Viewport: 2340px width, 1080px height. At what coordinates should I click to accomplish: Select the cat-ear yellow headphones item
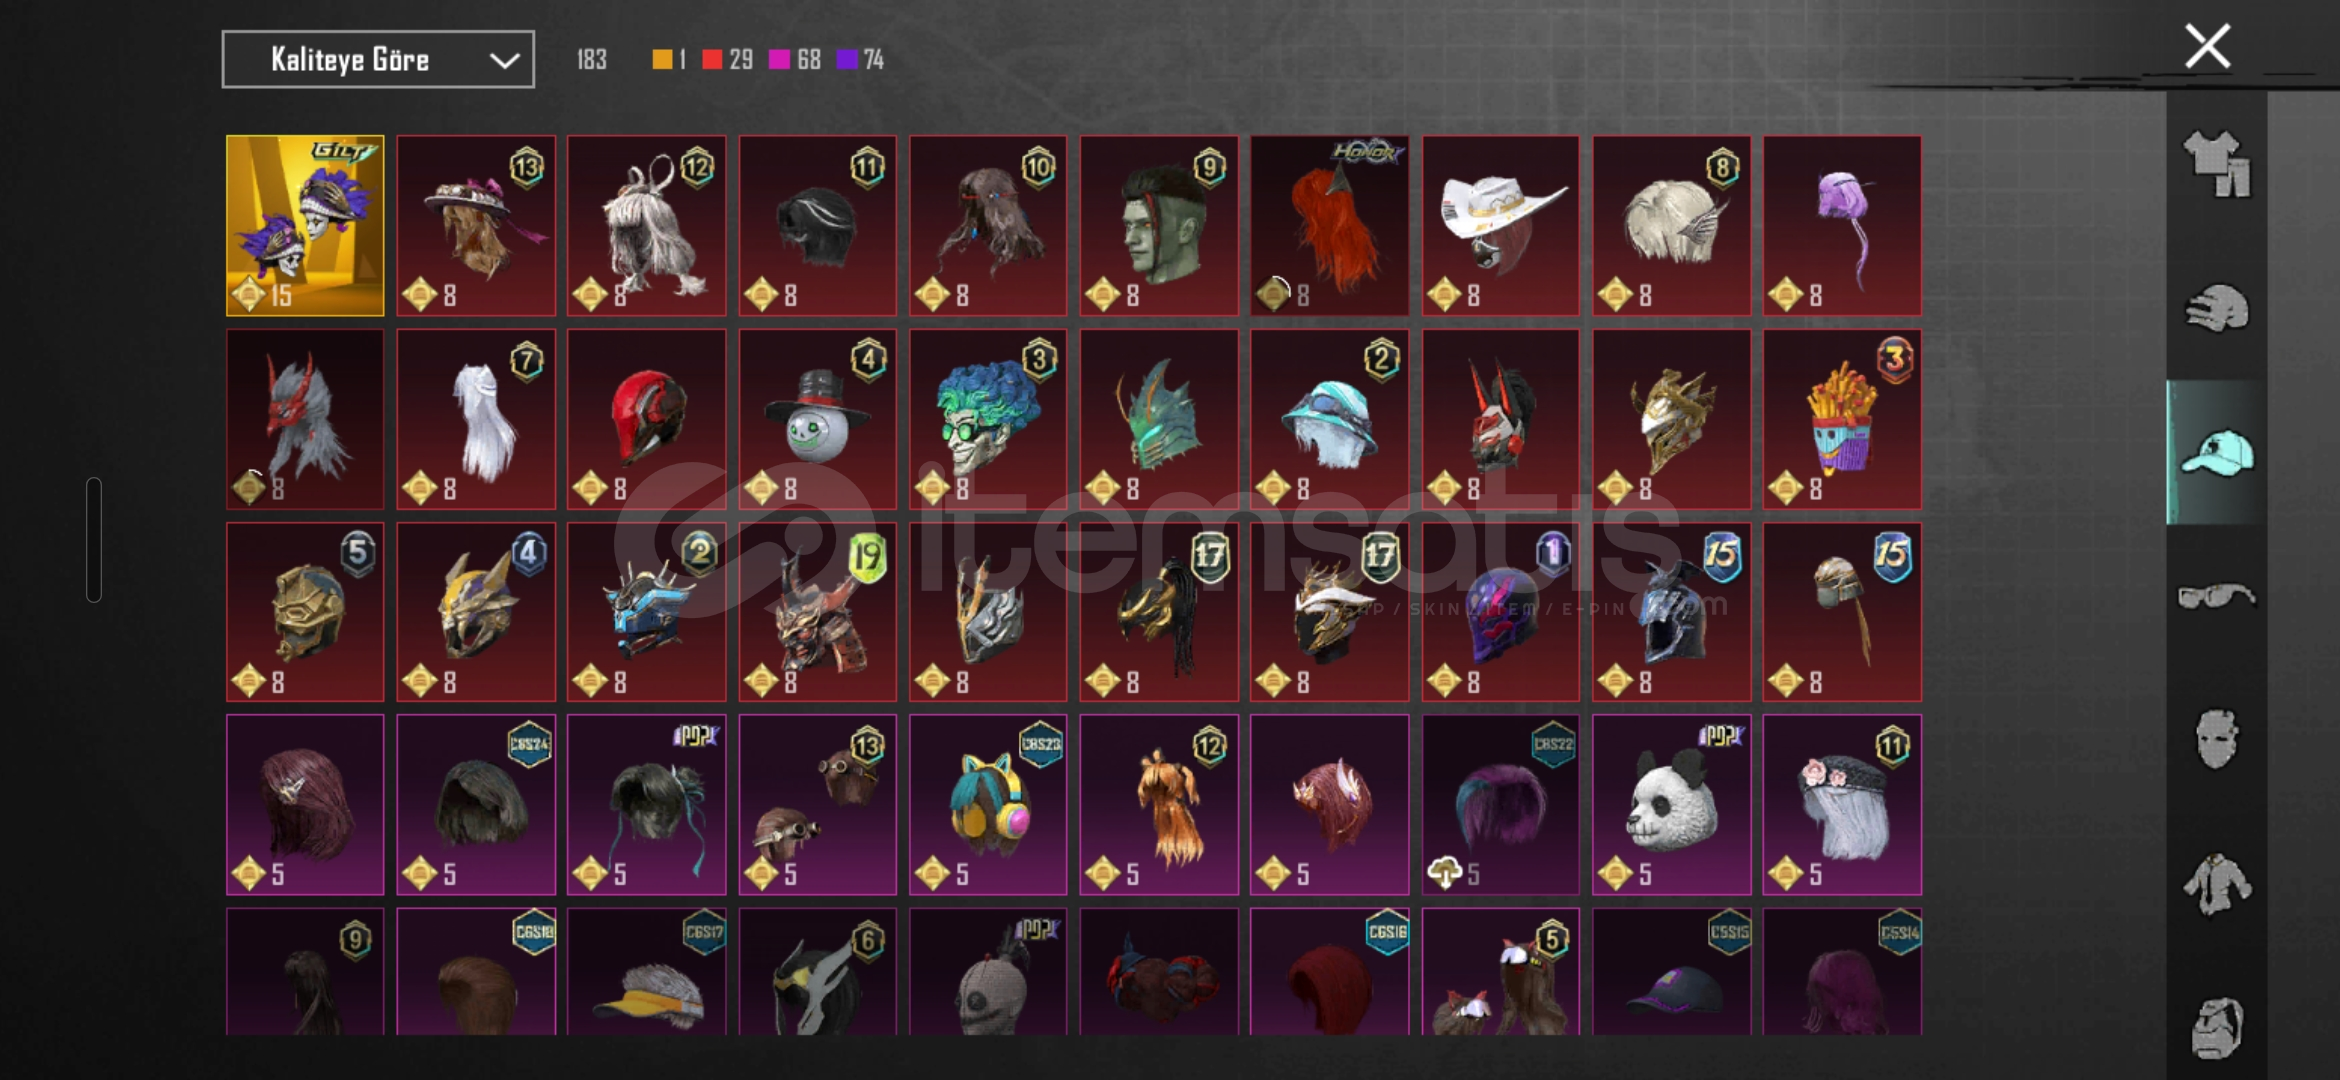pyautogui.click(x=988, y=805)
